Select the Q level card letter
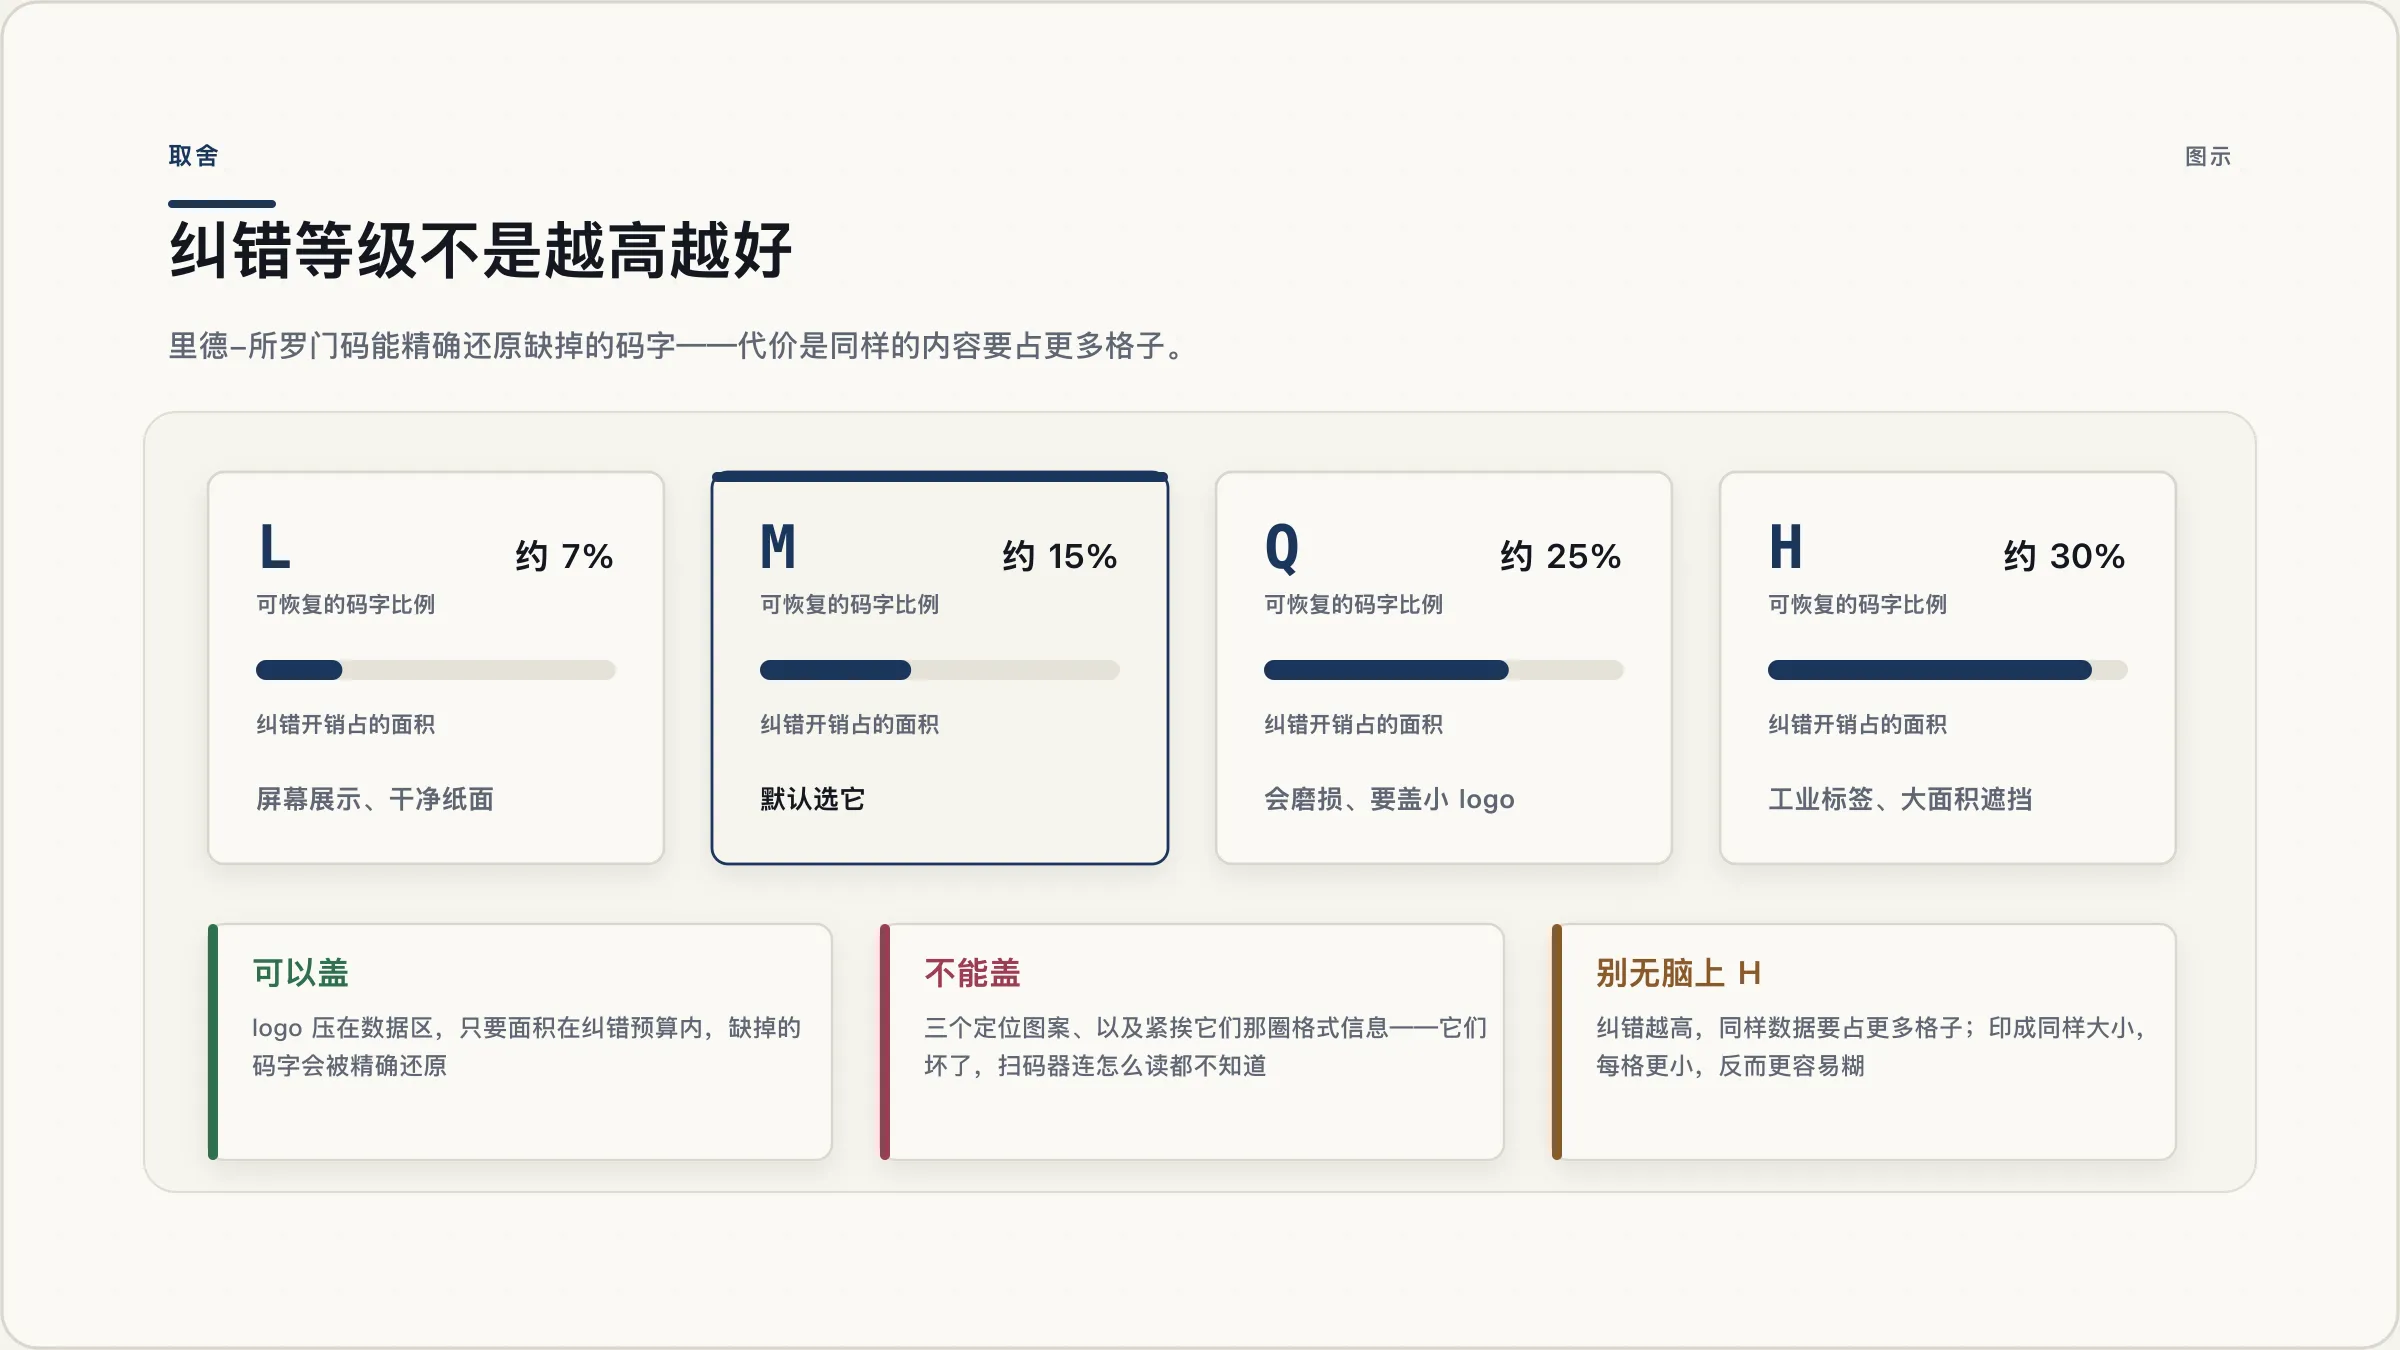This screenshot has width=2400, height=1350. pyautogui.click(x=1282, y=549)
